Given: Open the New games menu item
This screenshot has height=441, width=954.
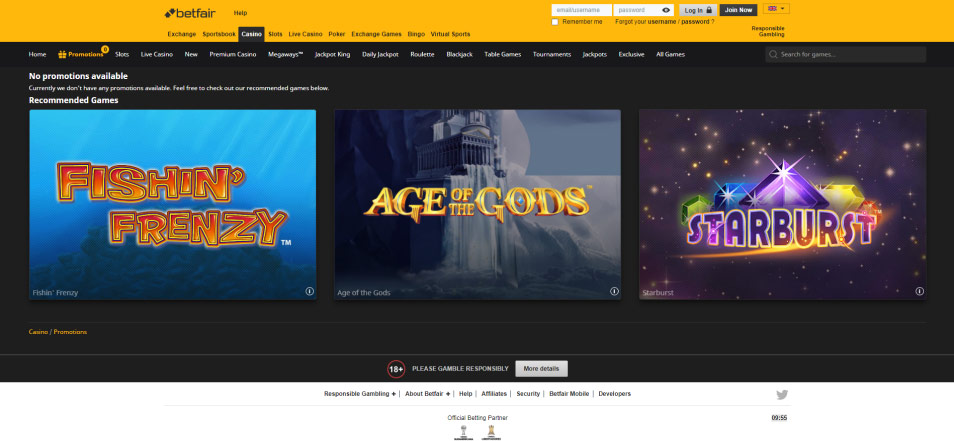Looking at the screenshot, I should pos(191,54).
